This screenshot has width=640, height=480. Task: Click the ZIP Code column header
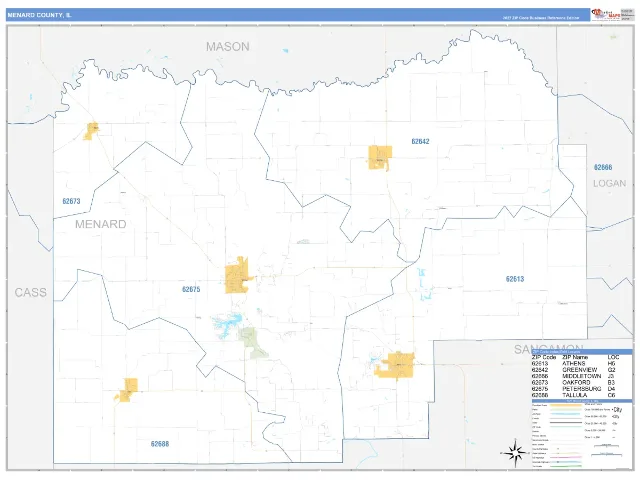pyautogui.click(x=544, y=357)
